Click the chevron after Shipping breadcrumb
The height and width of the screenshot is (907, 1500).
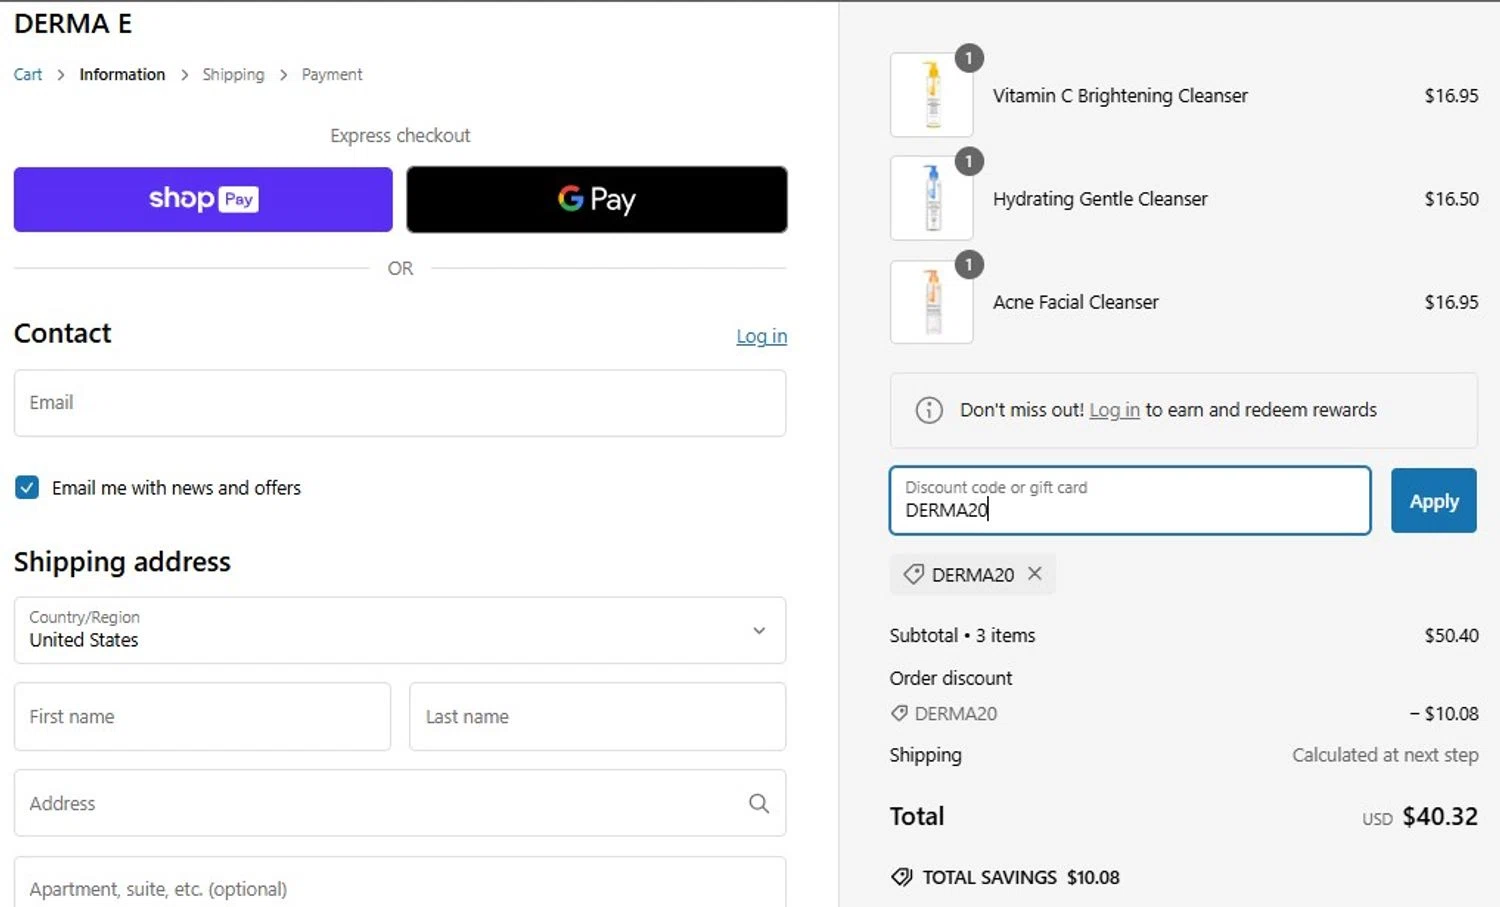(x=283, y=75)
